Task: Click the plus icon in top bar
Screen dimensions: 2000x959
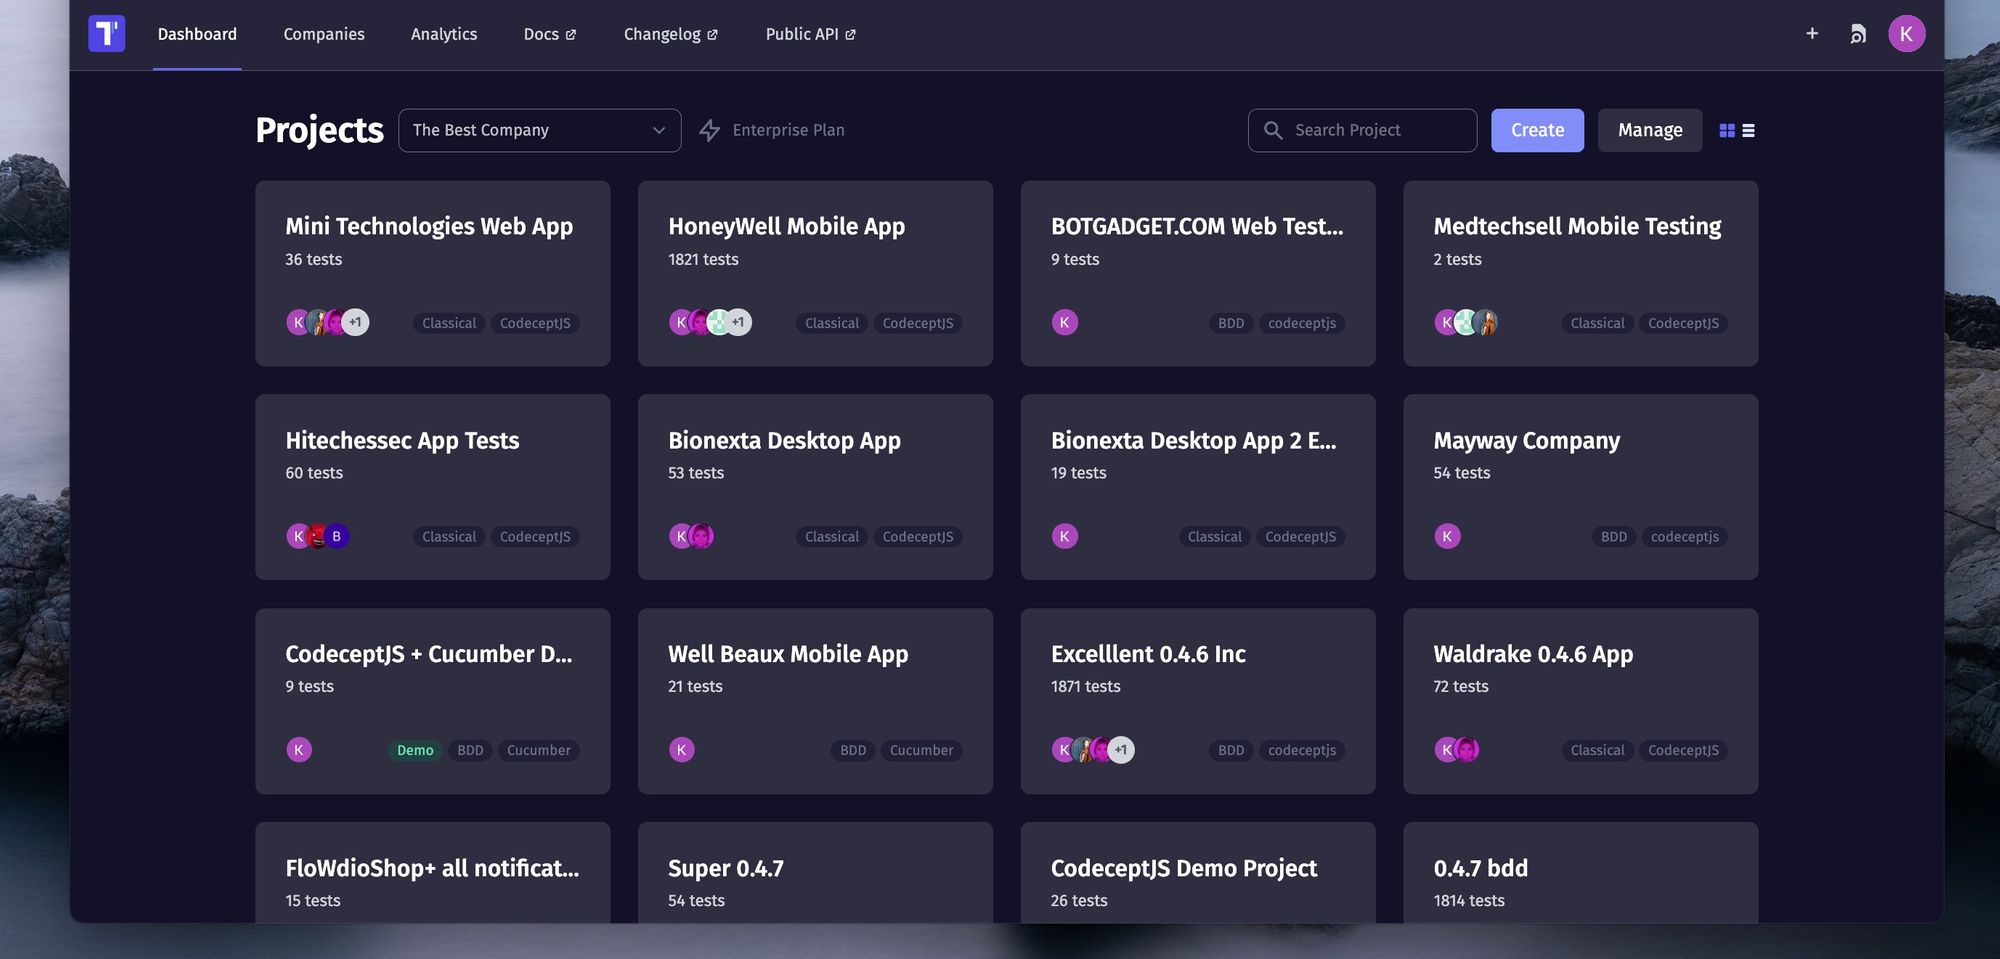Action: coord(1812,34)
